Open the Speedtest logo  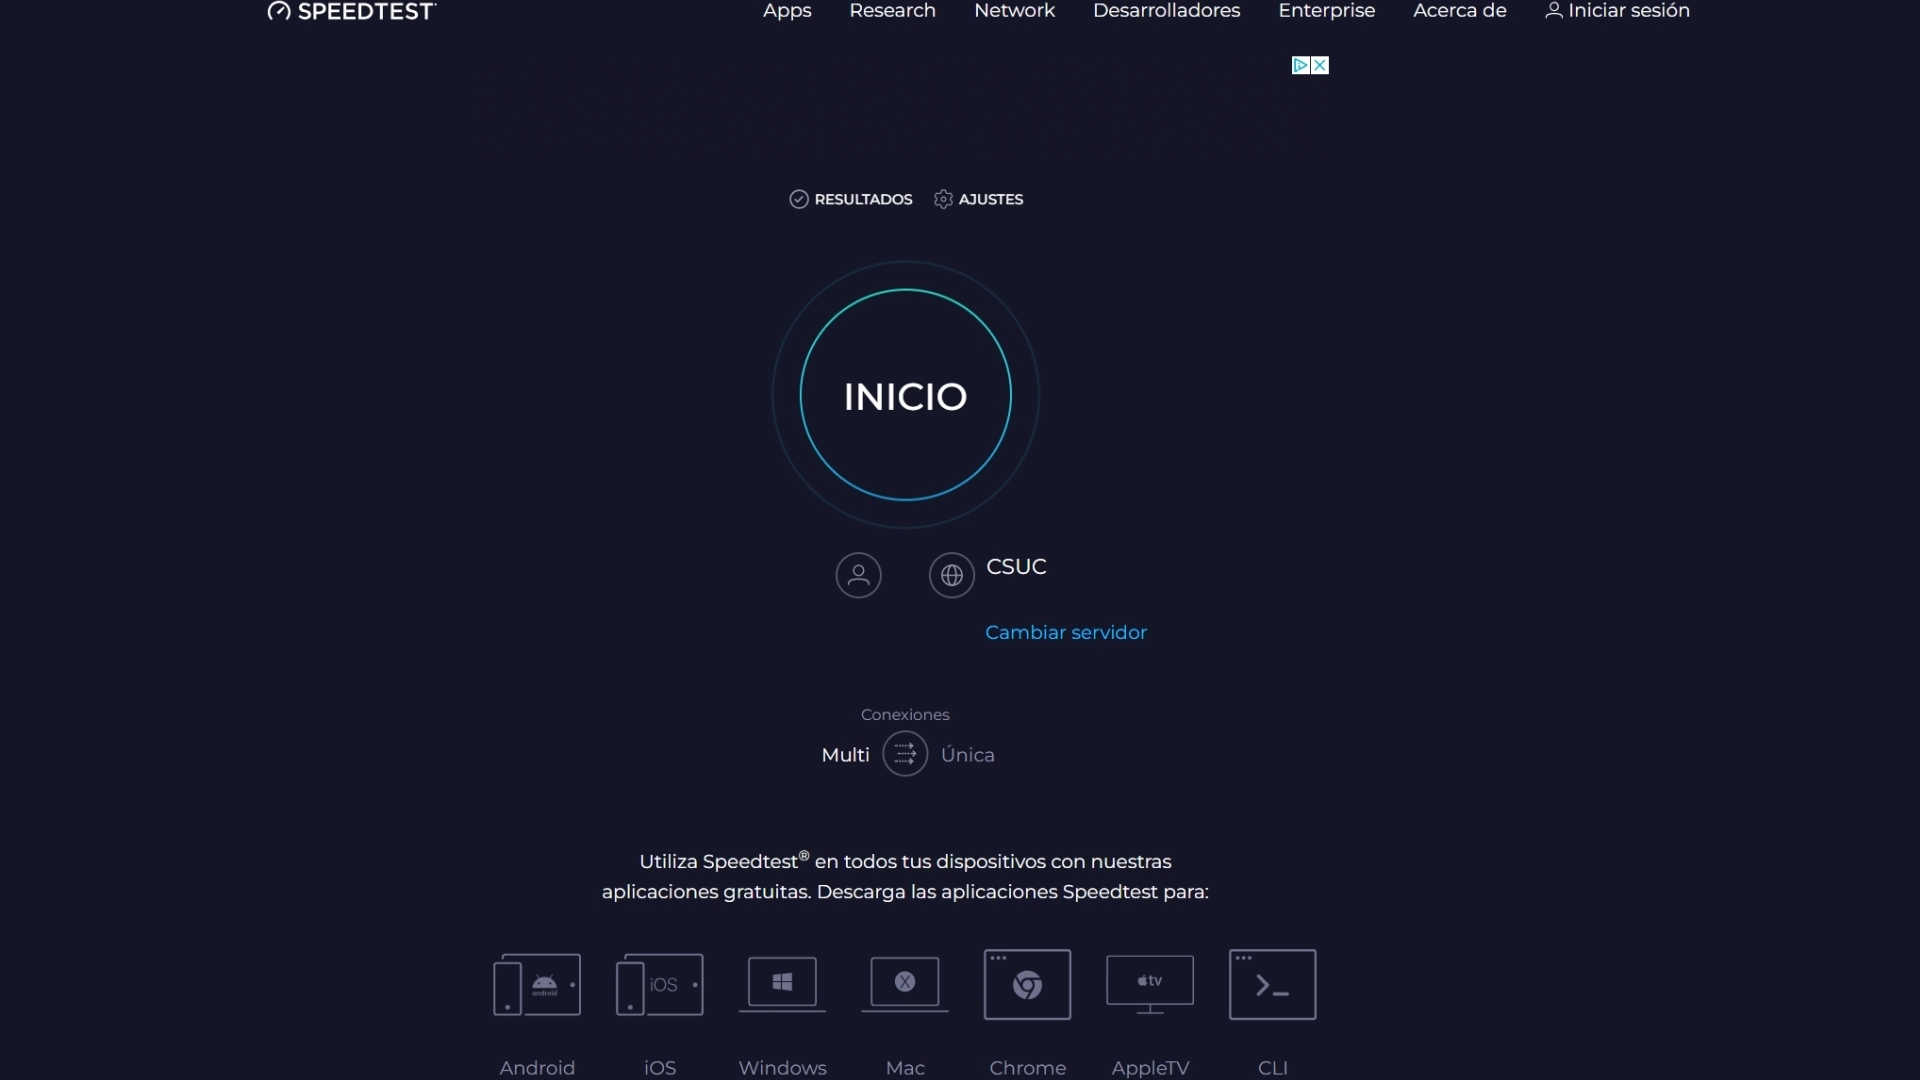(350, 11)
